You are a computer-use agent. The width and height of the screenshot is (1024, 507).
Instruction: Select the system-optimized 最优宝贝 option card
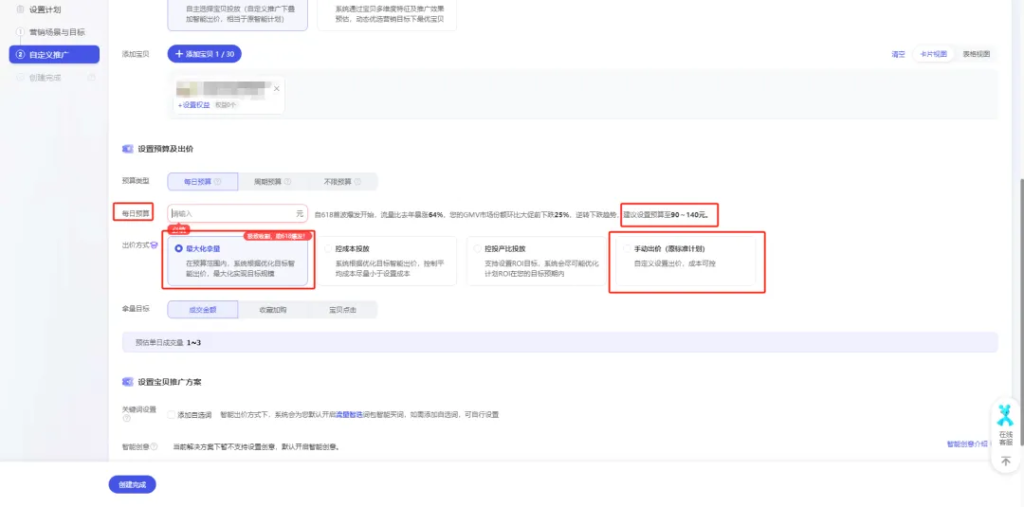click(x=387, y=14)
